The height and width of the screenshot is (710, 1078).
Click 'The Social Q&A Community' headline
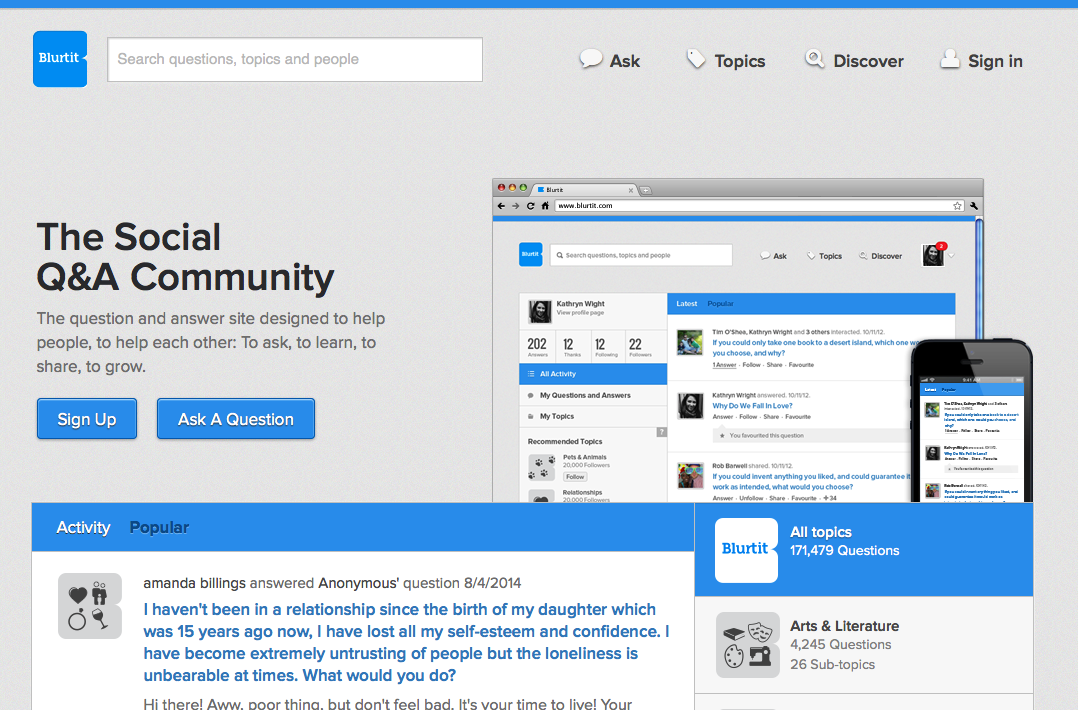[186, 257]
